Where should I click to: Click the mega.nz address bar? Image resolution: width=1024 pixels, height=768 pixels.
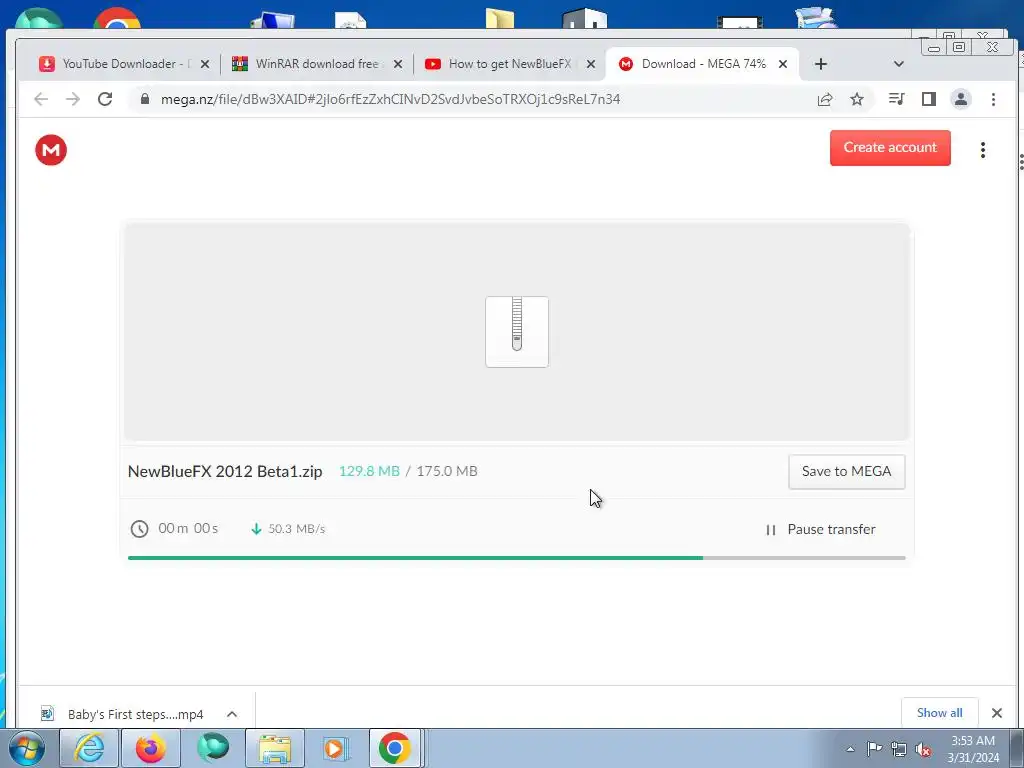(391, 99)
